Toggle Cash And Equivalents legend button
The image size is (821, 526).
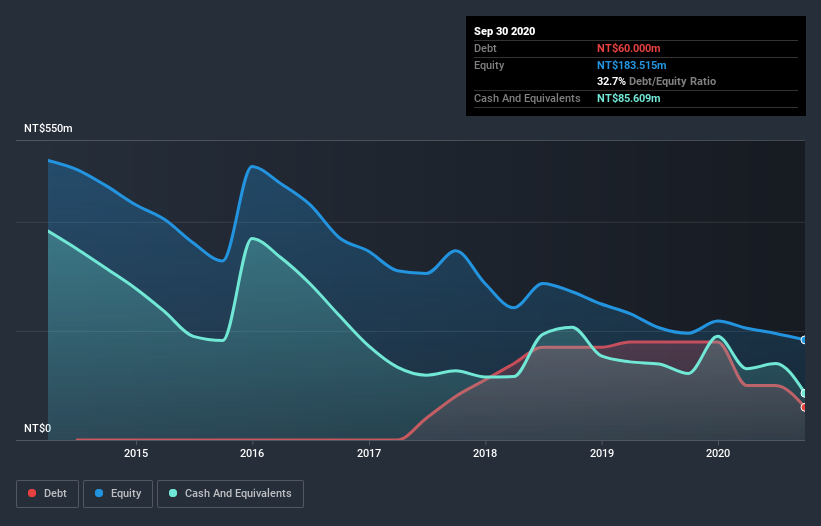[230, 494]
